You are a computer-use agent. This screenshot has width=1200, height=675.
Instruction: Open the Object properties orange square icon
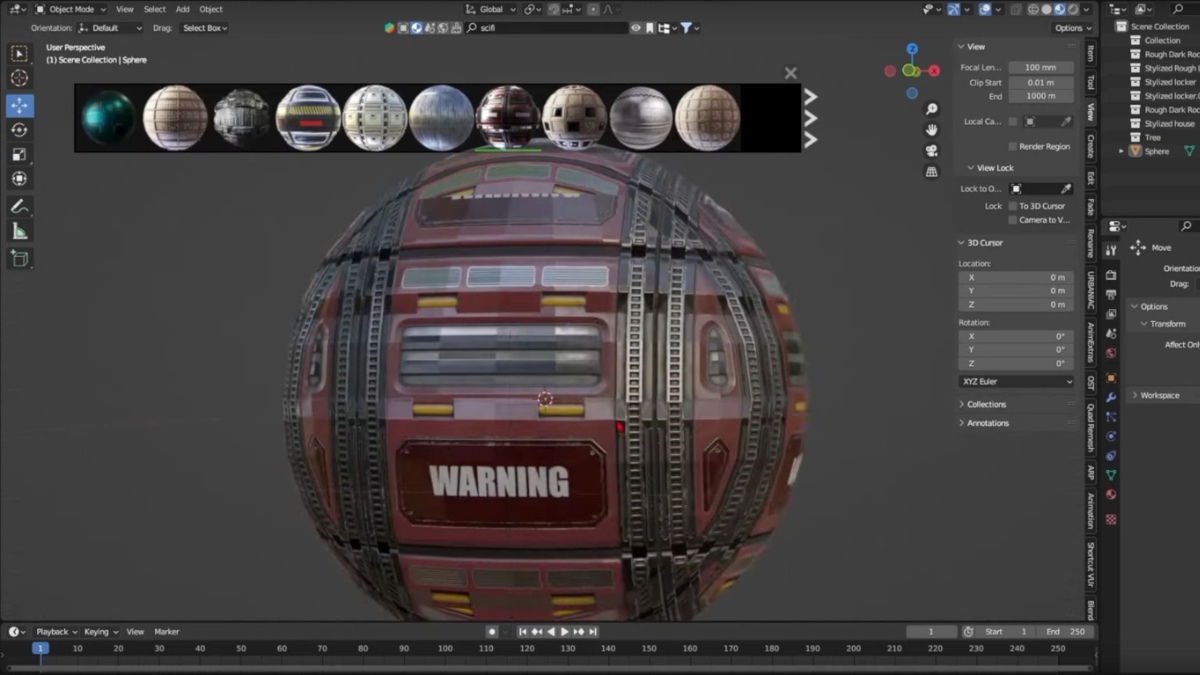pyautogui.click(x=1111, y=377)
